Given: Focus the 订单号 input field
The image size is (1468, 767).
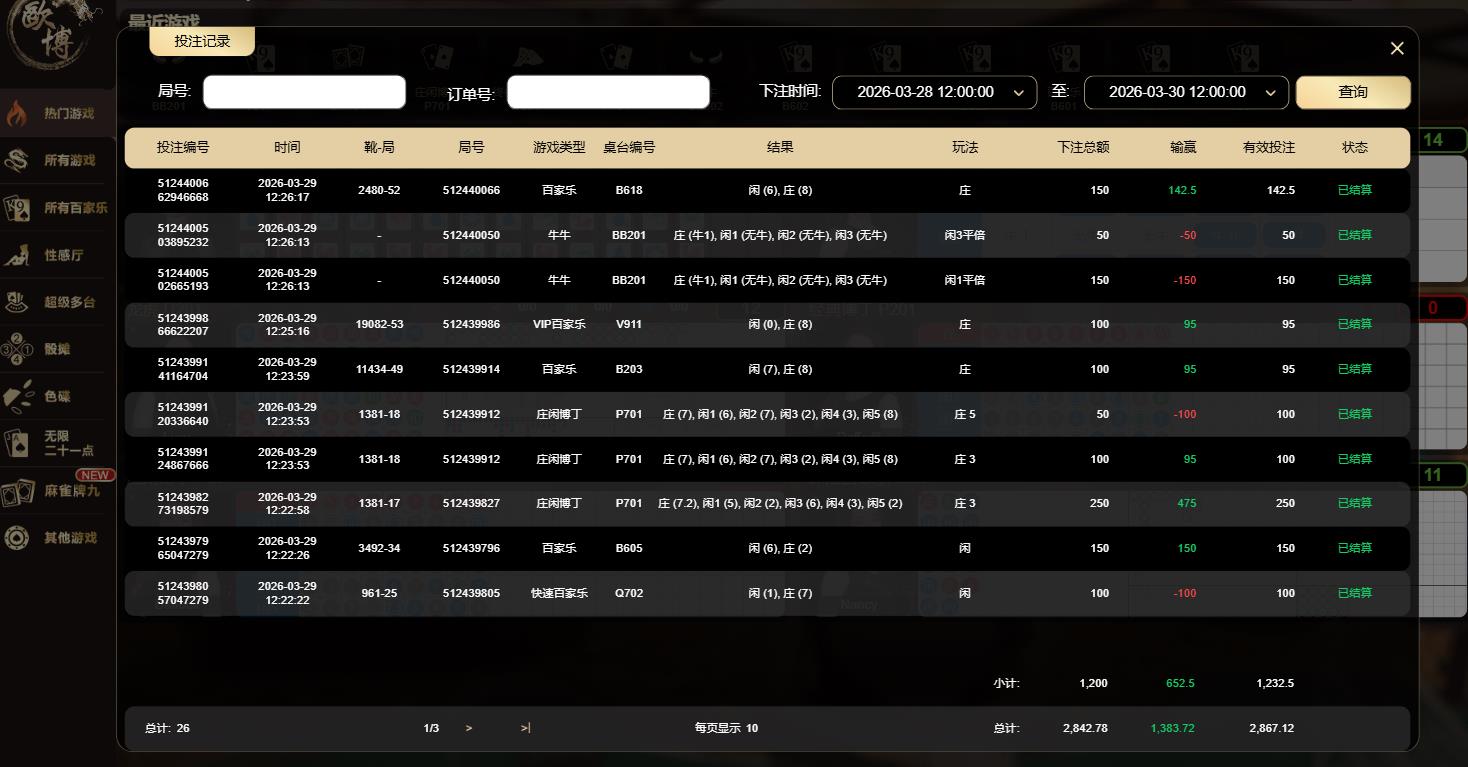Looking at the screenshot, I should coord(608,92).
